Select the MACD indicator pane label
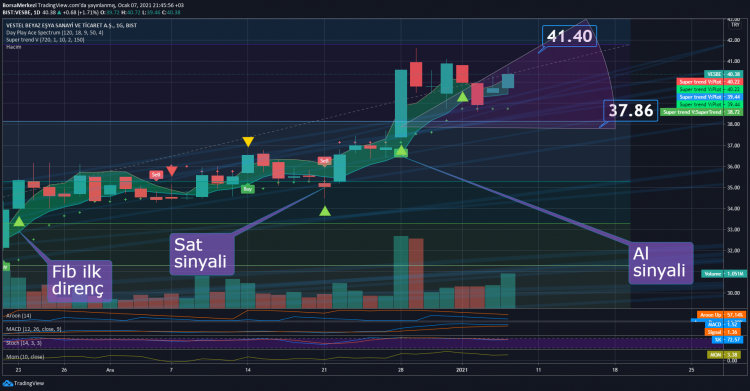Screen dimensions: 750x391 [33, 329]
